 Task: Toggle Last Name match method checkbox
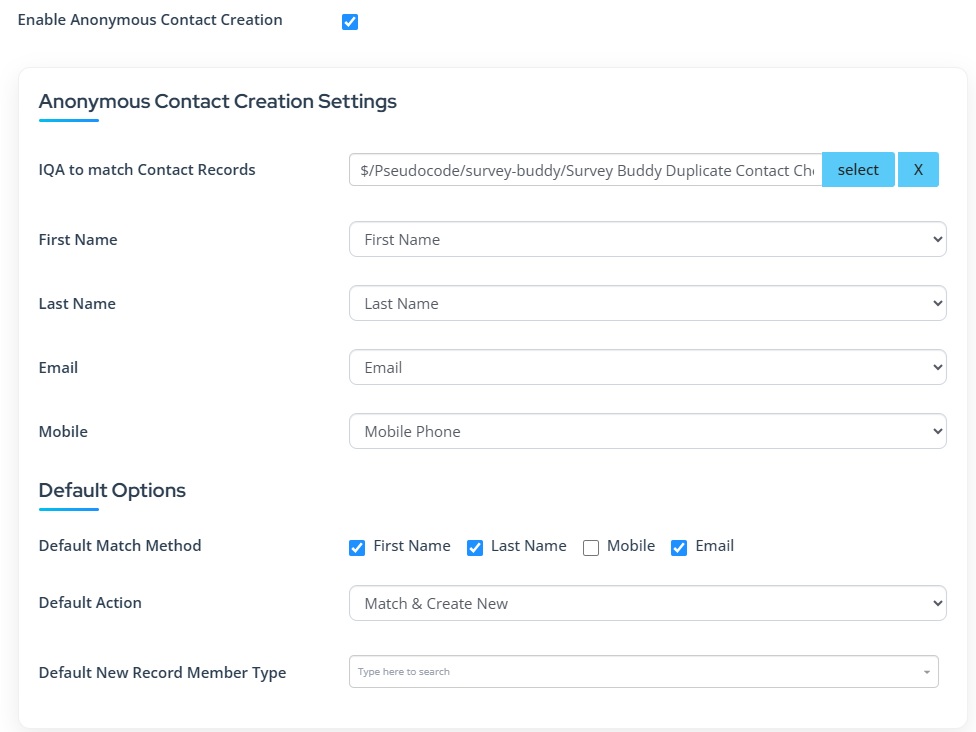click(x=475, y=548)
